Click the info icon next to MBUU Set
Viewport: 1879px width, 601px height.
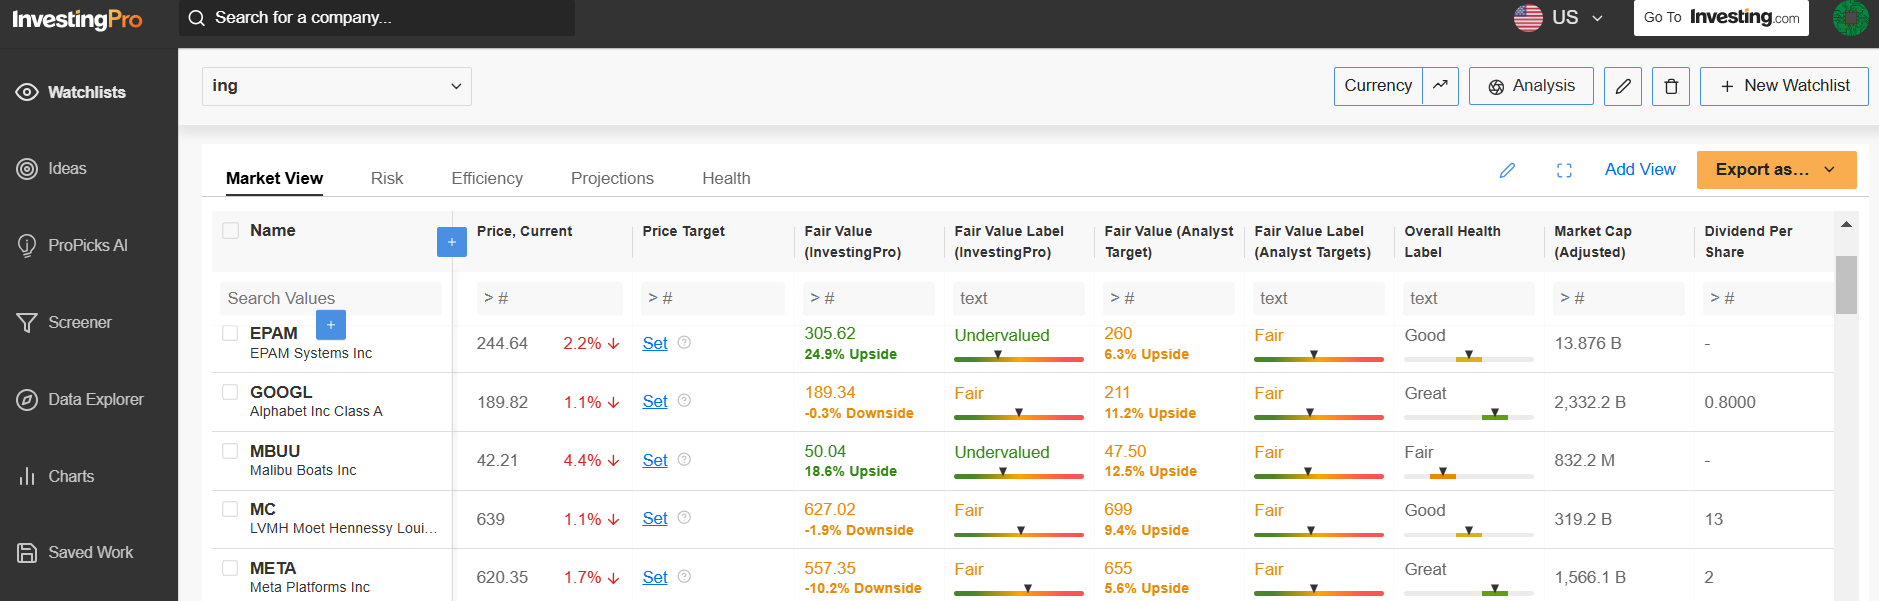pos(684,459)
